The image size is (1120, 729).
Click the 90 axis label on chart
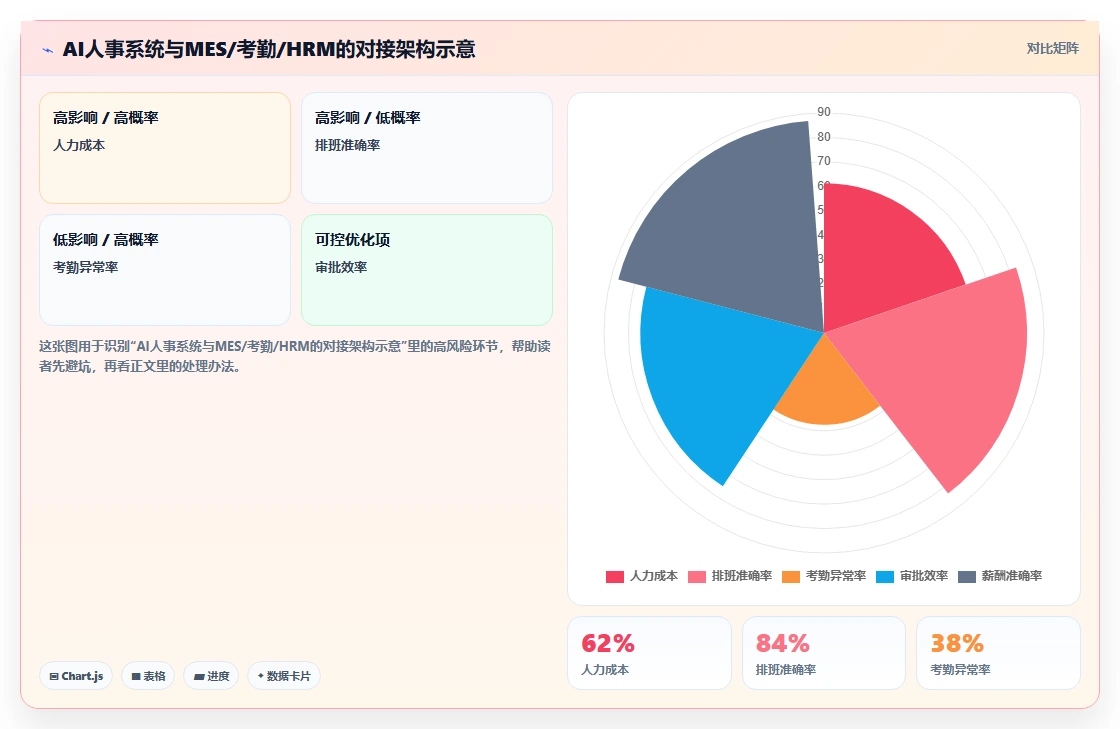(x=824, y=112)
